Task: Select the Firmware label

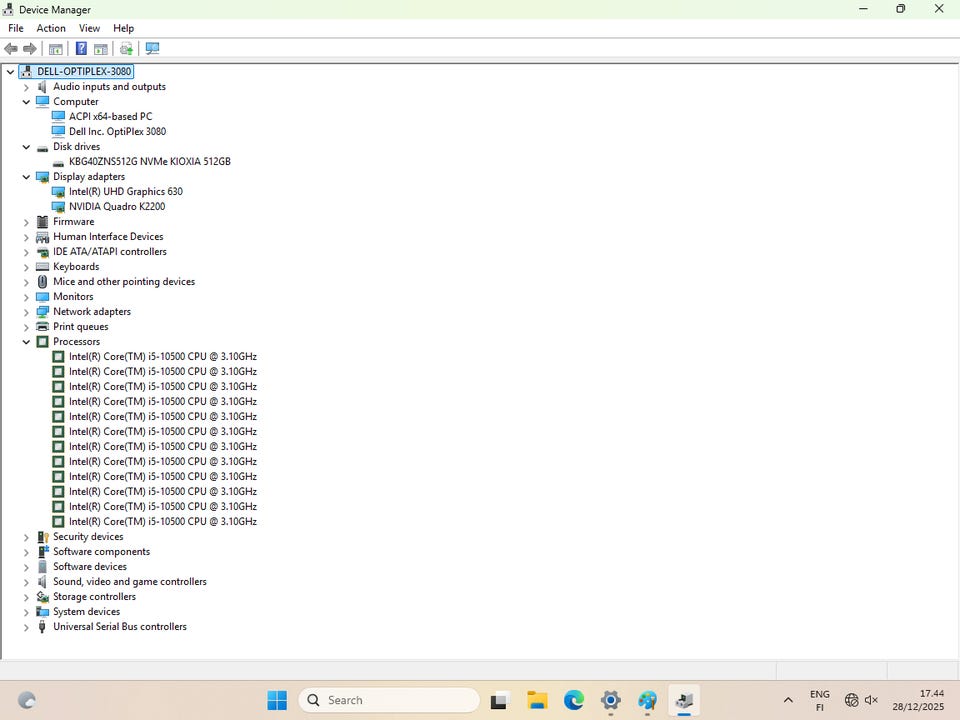Action: [x=73, y=222]
